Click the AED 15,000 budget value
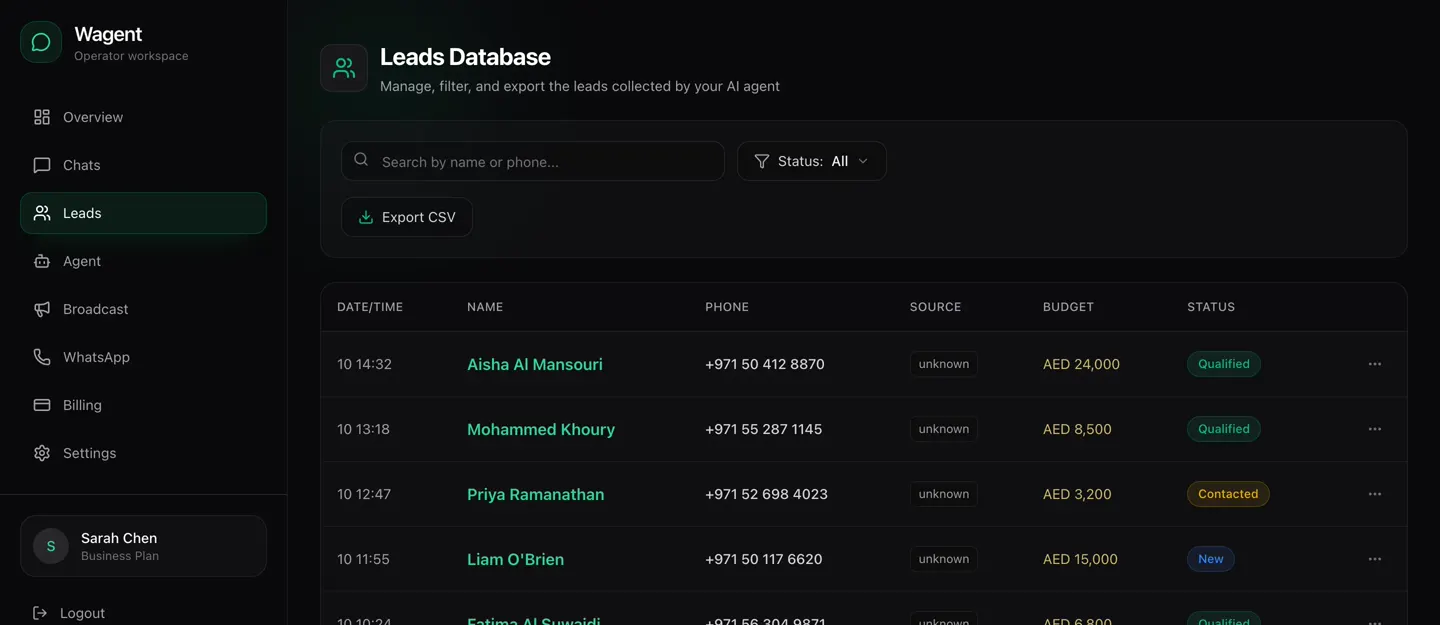The image size is (1440, 625). pyautogui.click(x=1080, y=559)
